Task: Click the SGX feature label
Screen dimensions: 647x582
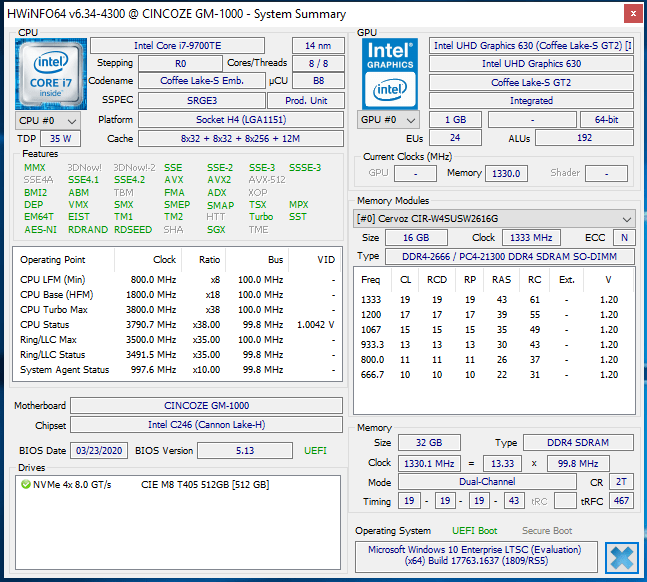Action: [216, 229]
